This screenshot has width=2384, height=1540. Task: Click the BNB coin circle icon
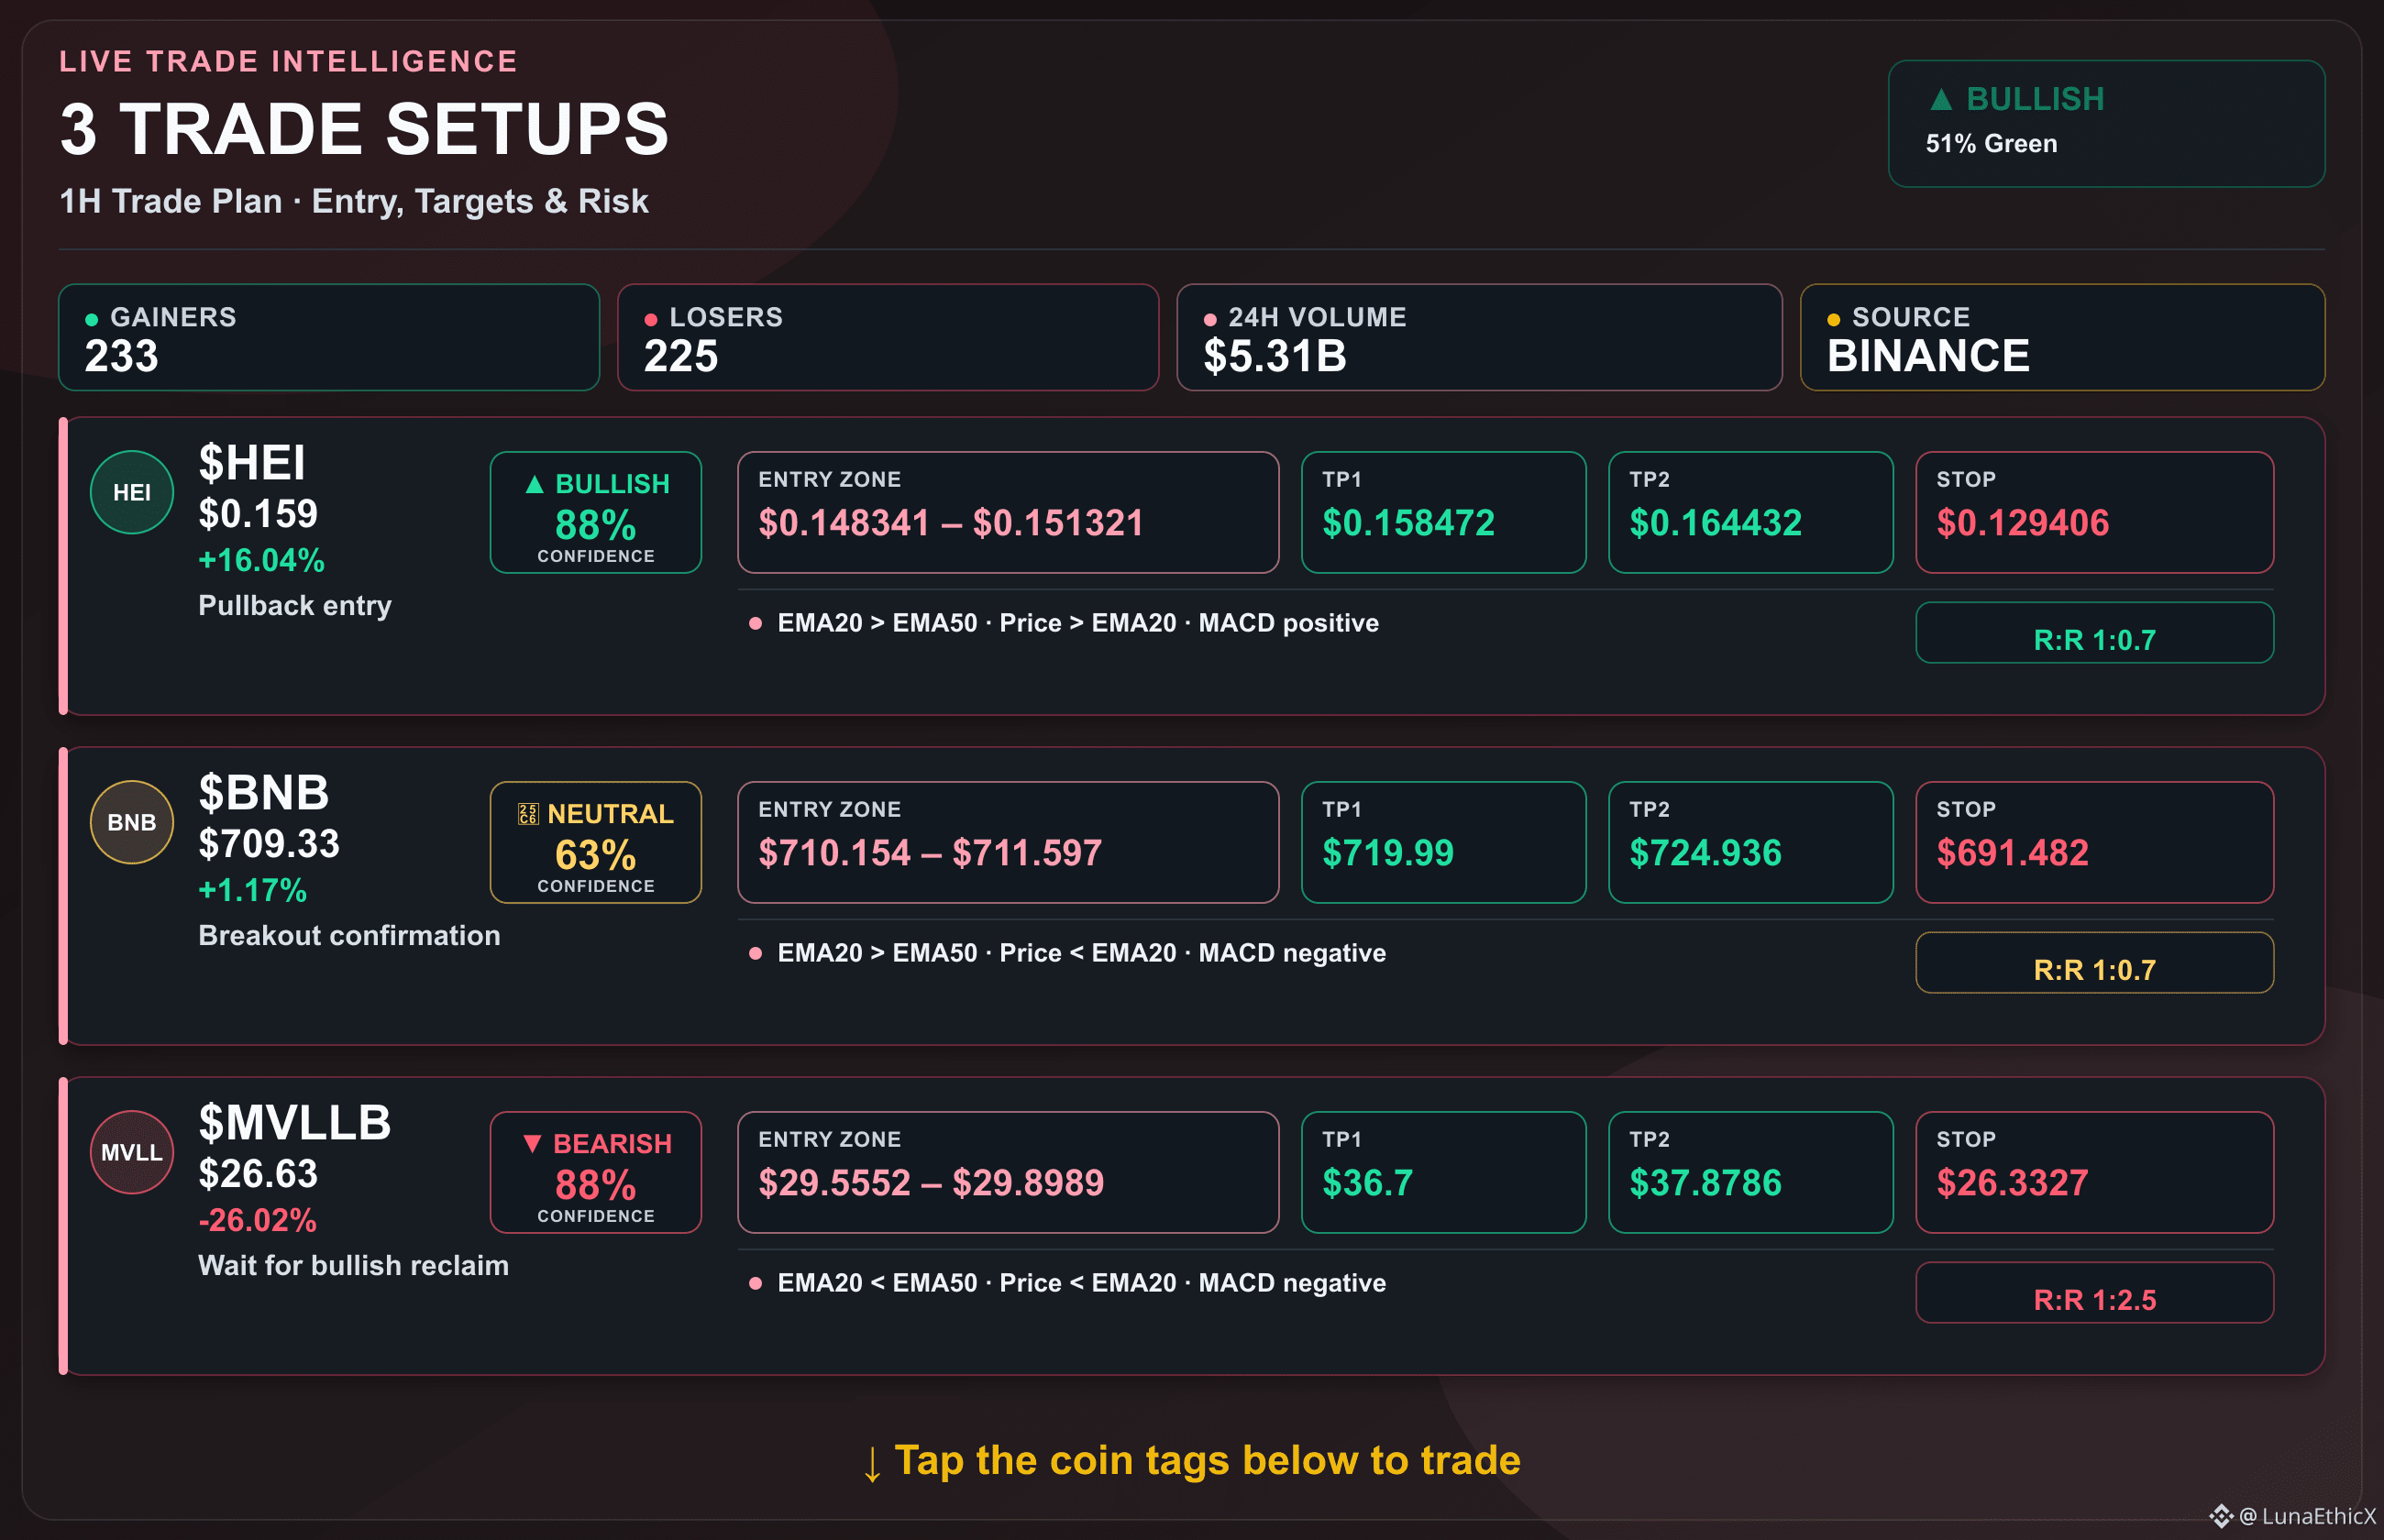tap(132, 822)
